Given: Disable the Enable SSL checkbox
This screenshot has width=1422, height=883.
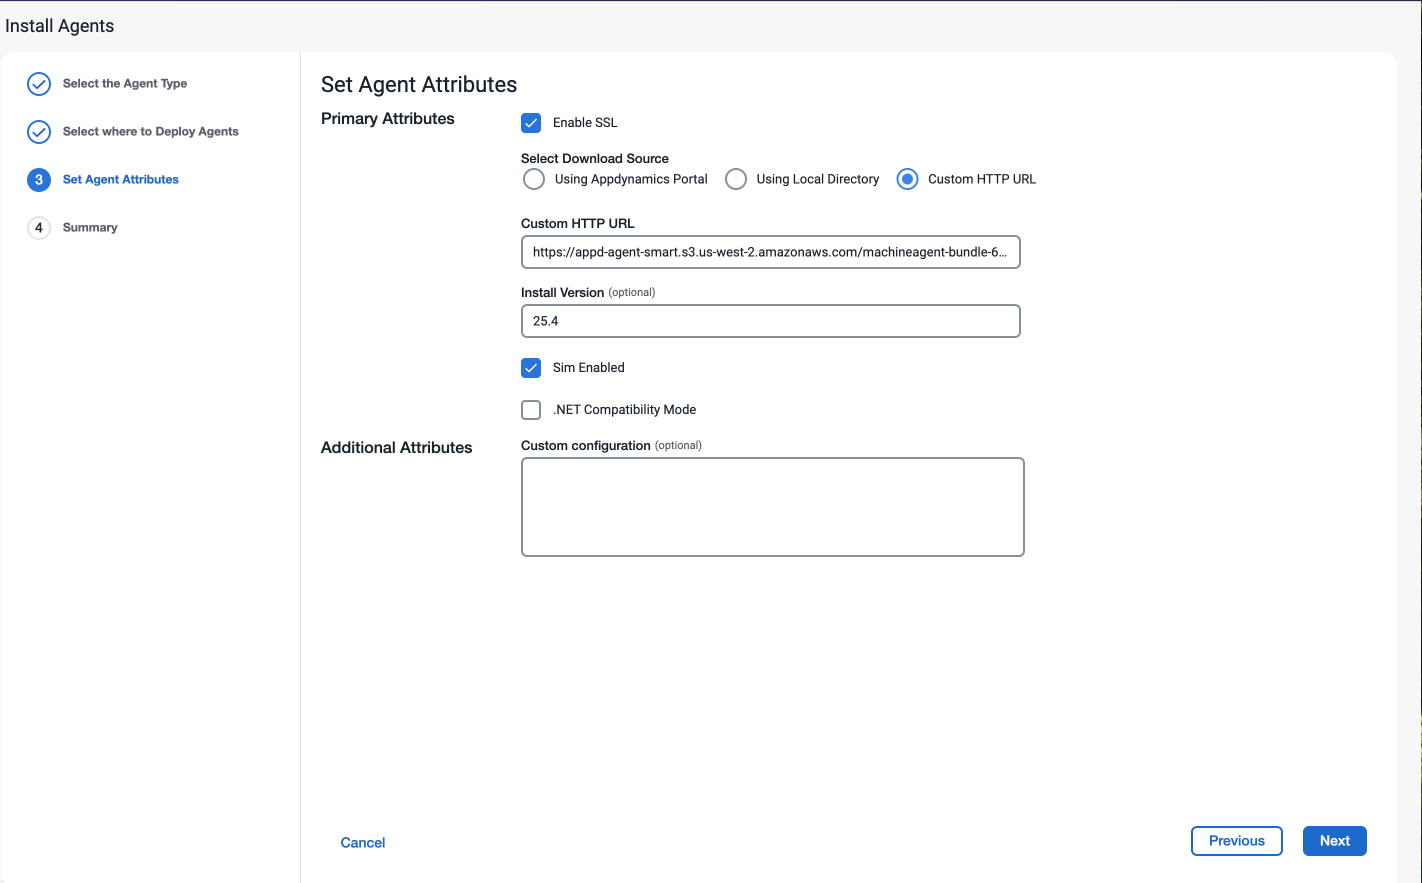Looking at the screenshot, I should pos(531,122).
